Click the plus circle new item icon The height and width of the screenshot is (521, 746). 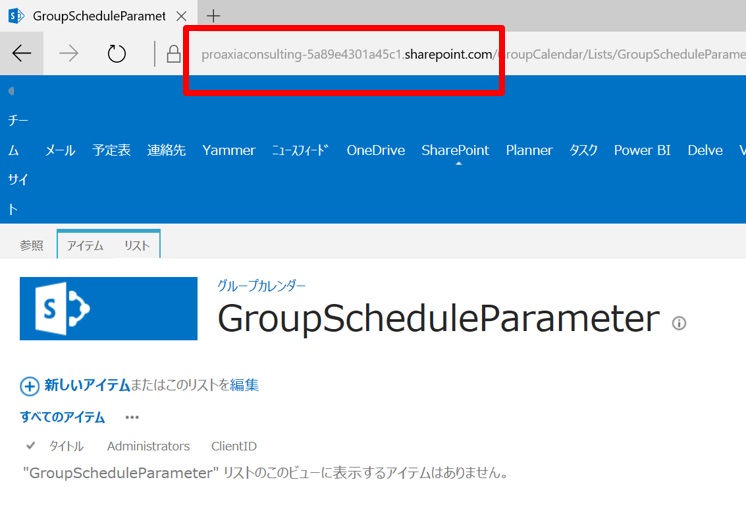tap(29, 386)
